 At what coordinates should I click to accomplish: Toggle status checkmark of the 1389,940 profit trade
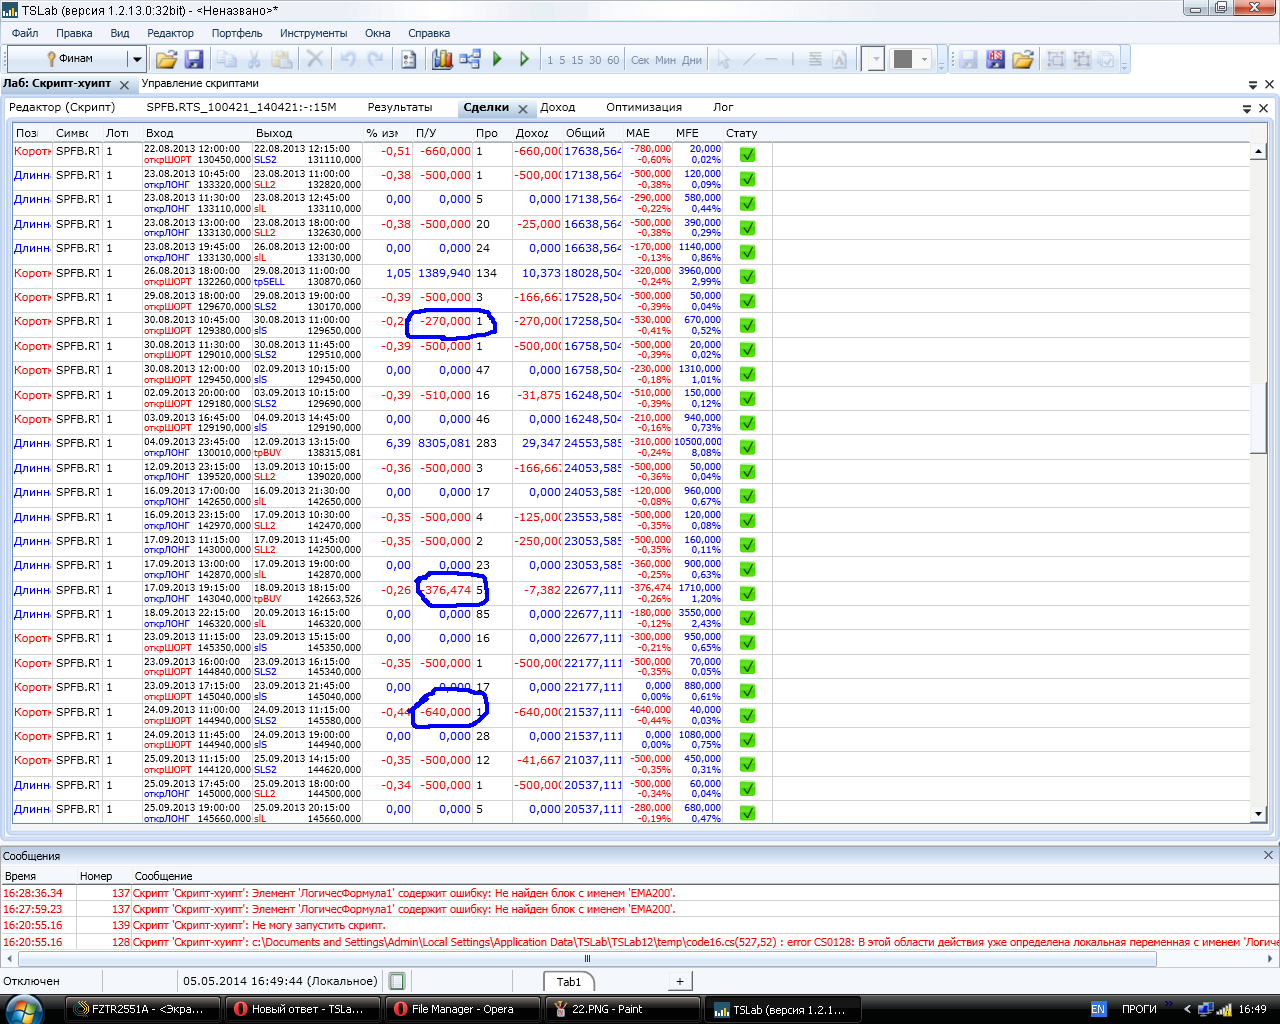[x=747, y=277]
